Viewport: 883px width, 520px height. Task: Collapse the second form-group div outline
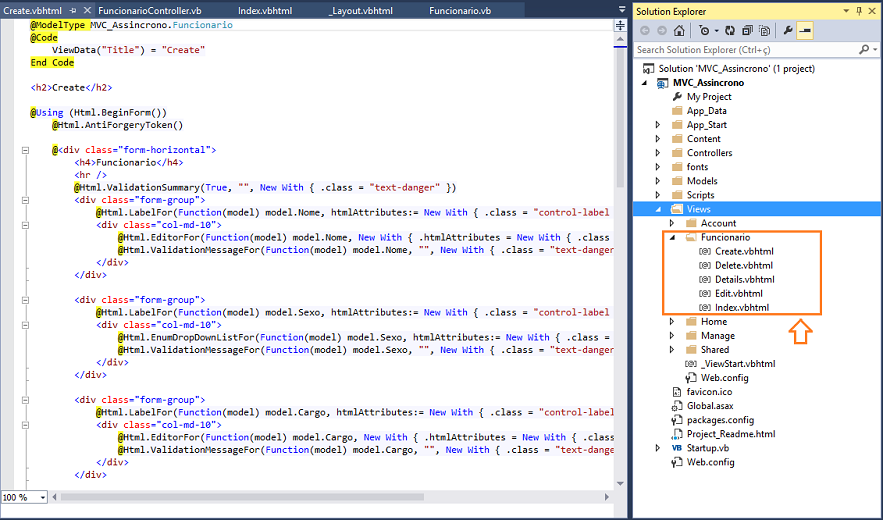click(x=25, y=300)
